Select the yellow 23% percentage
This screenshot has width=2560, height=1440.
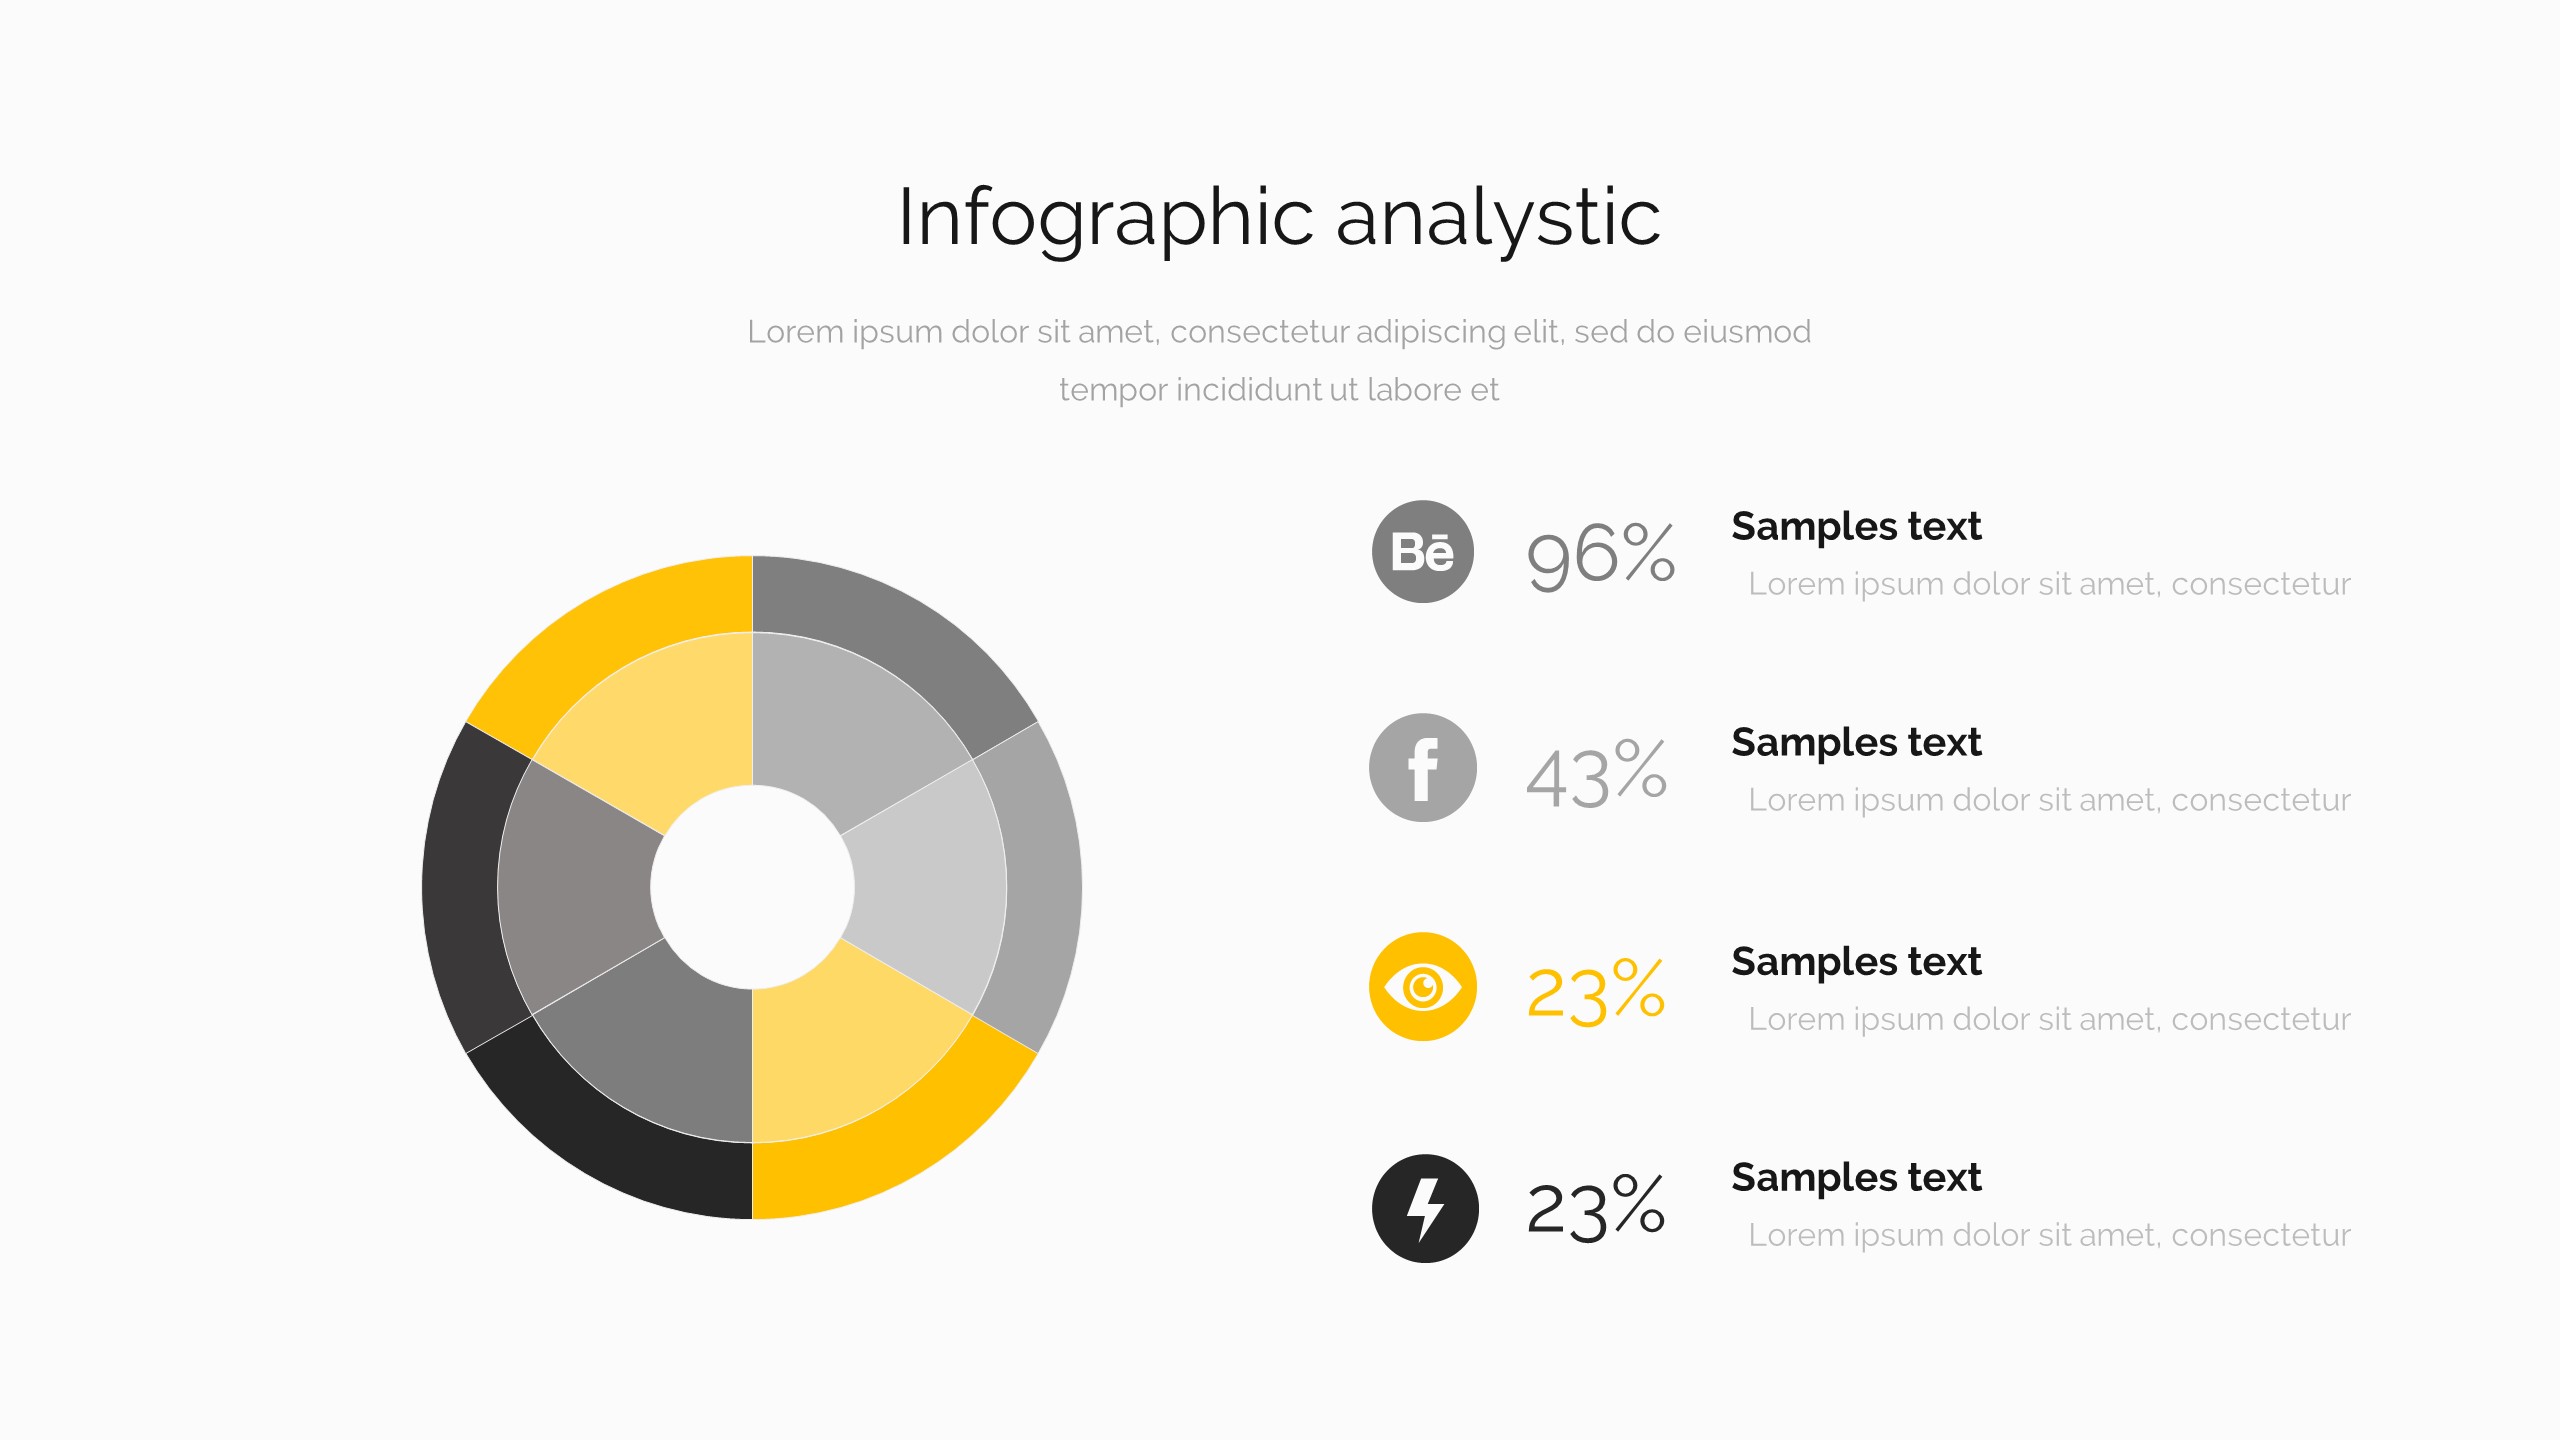click(1596, 991)
